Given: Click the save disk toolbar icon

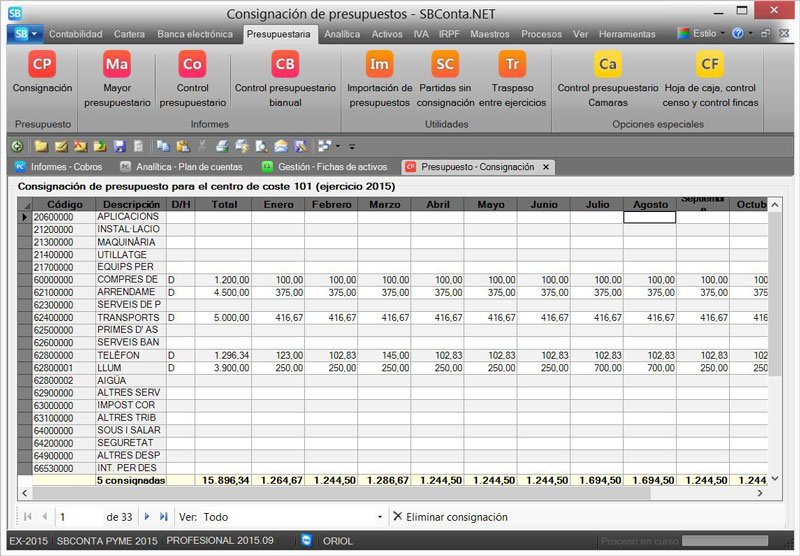Looking at the screenshot, I should click(120, 146).
